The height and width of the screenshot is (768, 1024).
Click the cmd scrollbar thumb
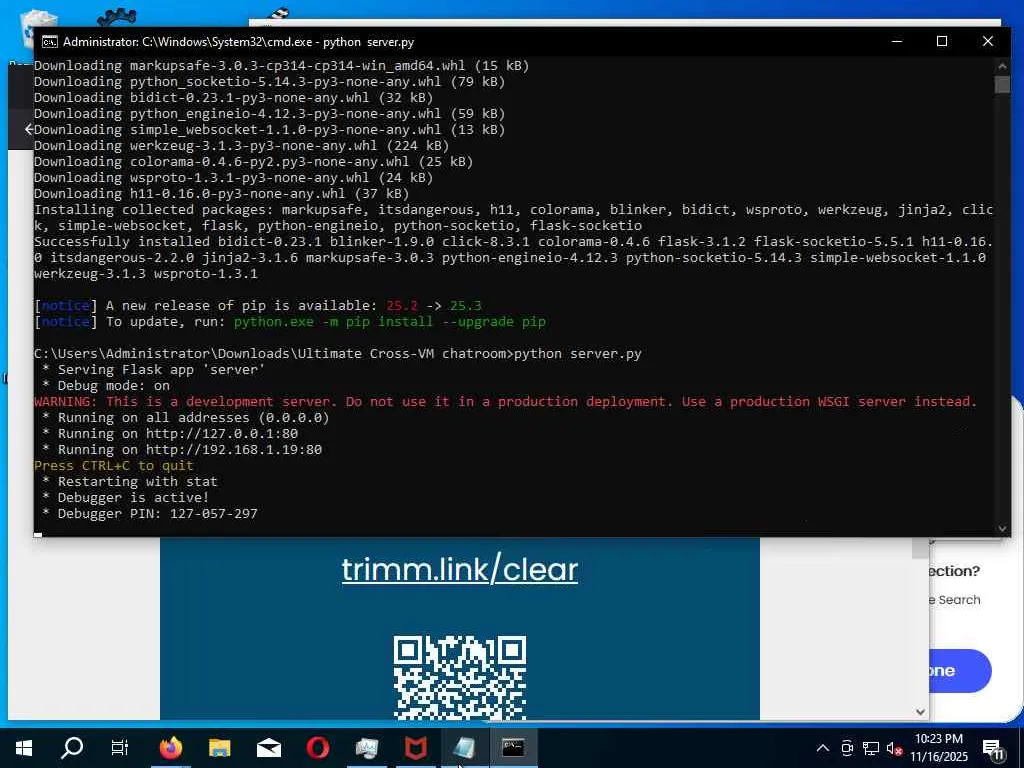pyautogui.click(x=1002, y=85)
